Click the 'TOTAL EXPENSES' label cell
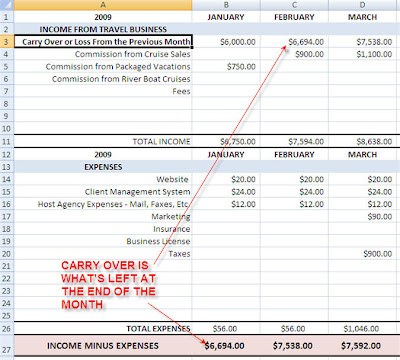 pyautogui.click(x=103, y=329)
